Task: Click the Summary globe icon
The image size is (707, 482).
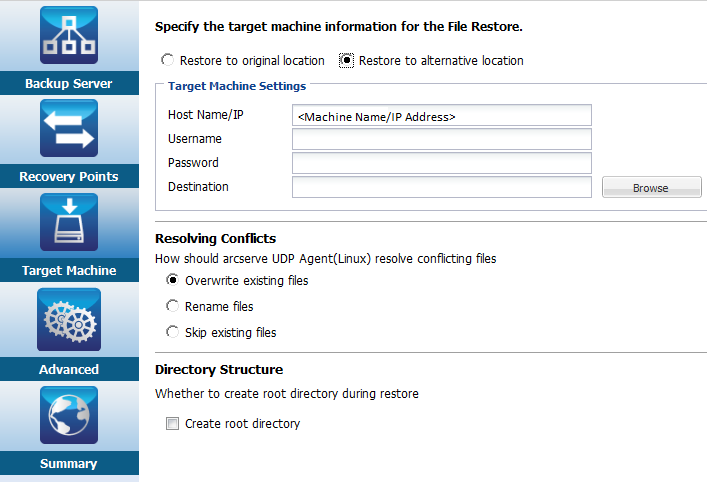Action: coord(69,414)
